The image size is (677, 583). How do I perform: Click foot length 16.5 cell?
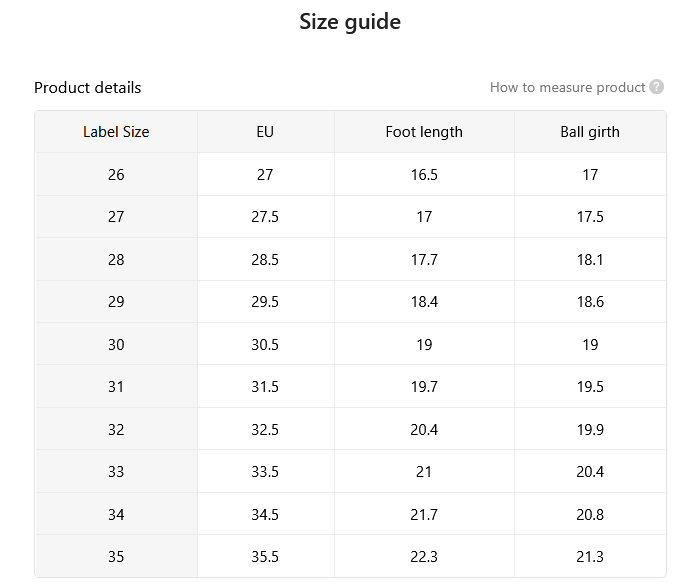[x=424, y=174]
